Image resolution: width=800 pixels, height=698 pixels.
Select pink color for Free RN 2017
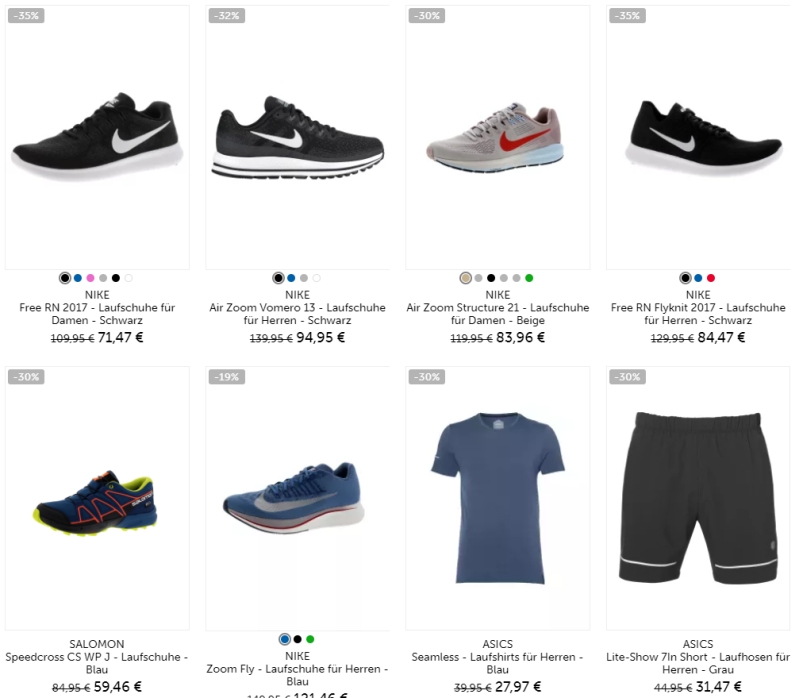pos(90,278)
